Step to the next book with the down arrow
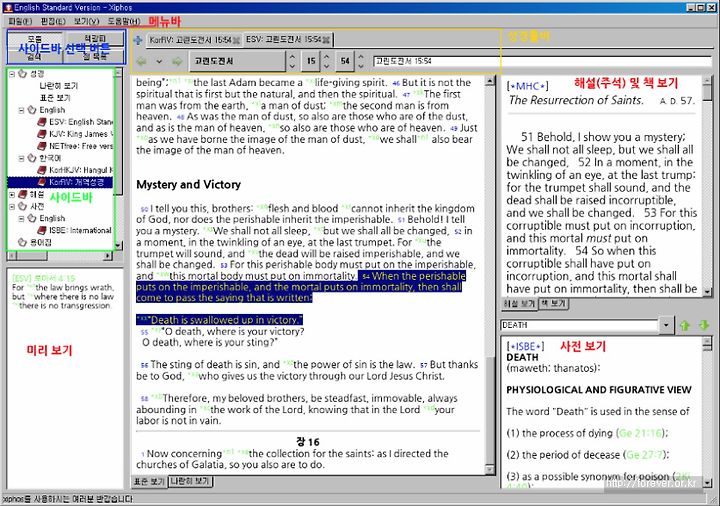 292,66
